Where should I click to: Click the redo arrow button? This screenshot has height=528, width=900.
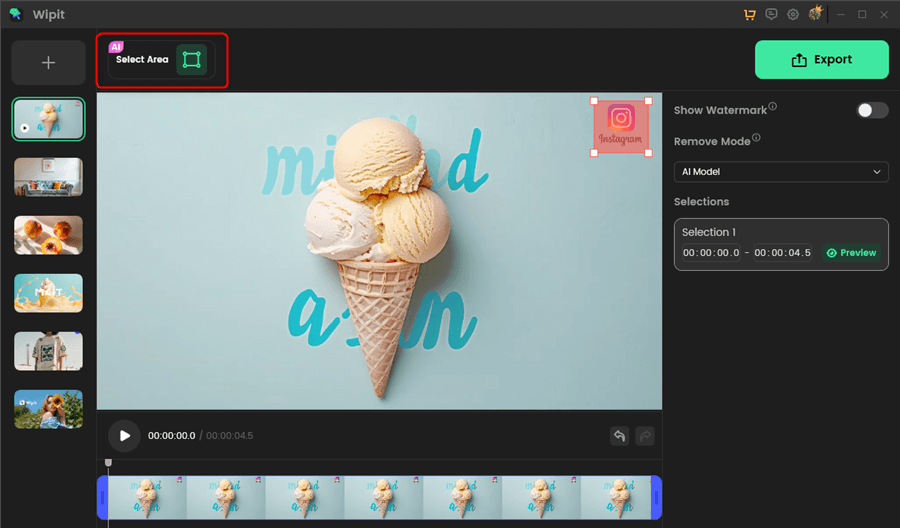(x=645, y=436)
